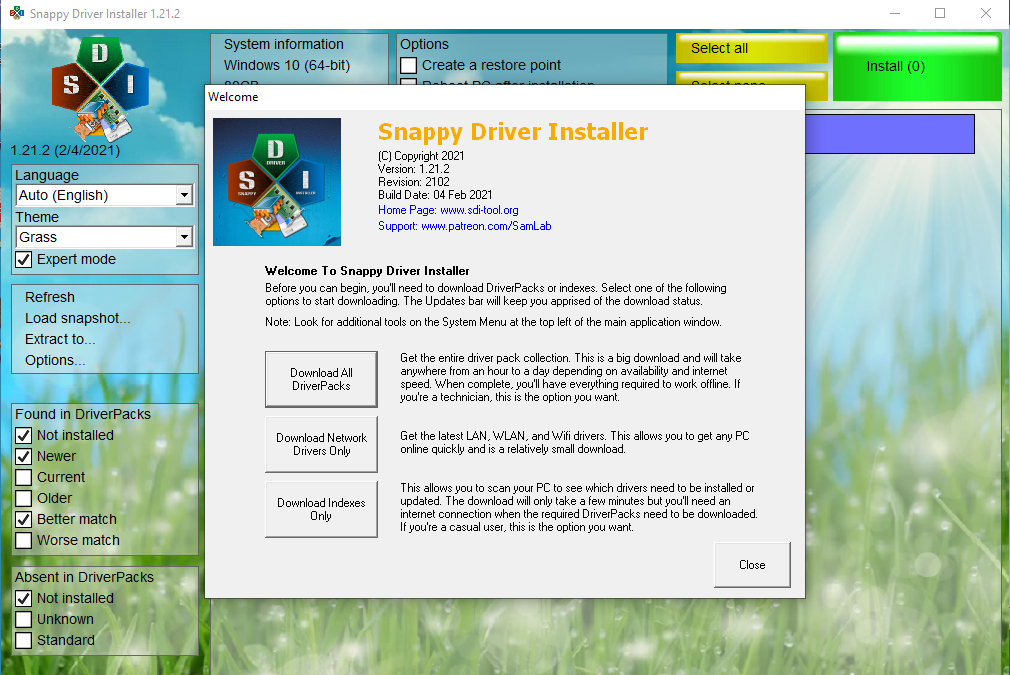Screen dimensions: 1010x675
Task: Click Download Indexes Only
Action: 320,508
